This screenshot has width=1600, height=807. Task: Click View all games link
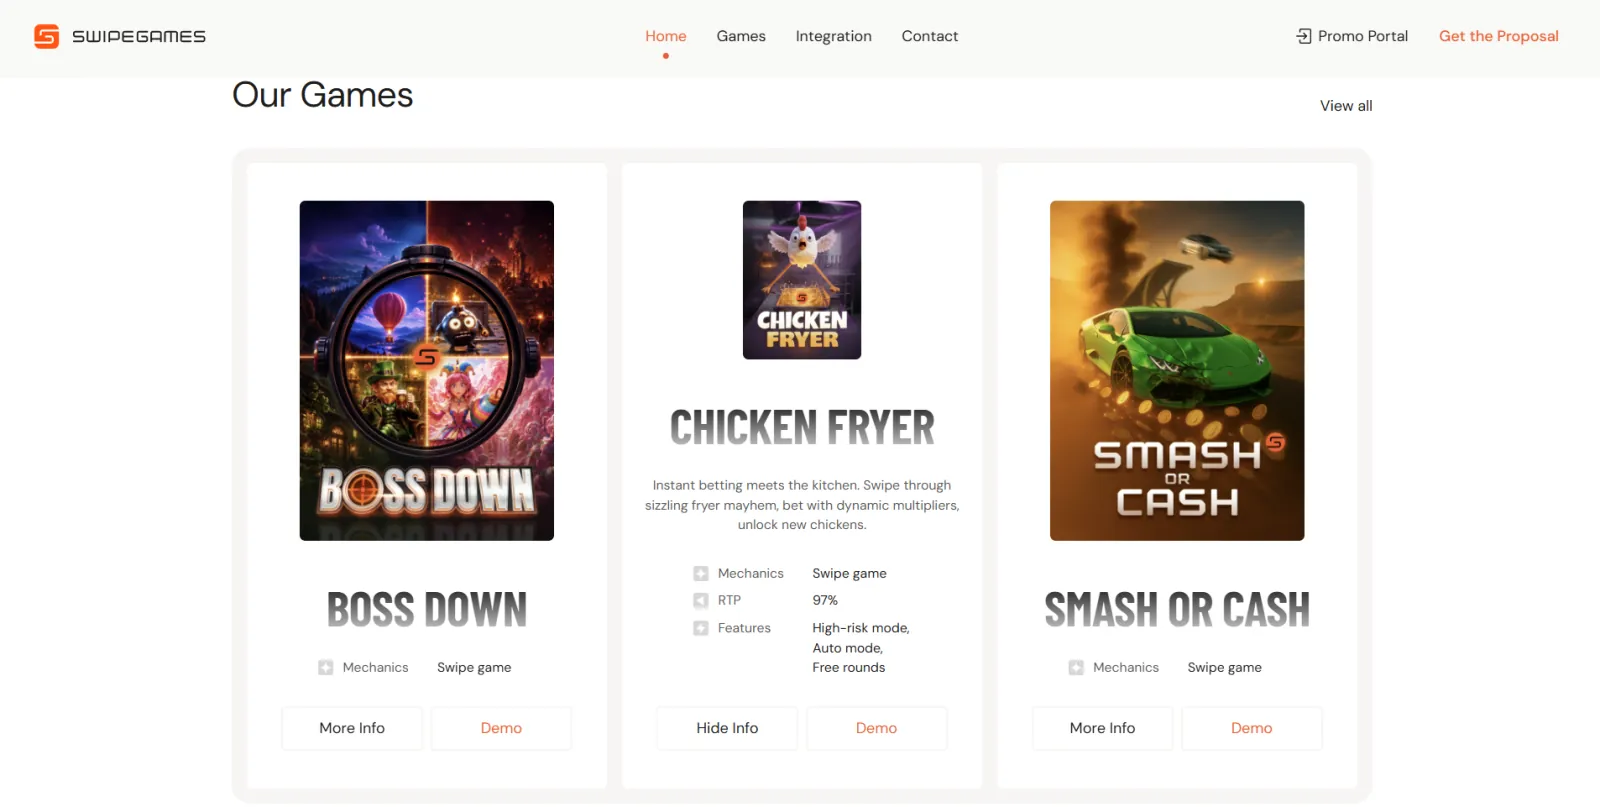[x=1346, y=105]
